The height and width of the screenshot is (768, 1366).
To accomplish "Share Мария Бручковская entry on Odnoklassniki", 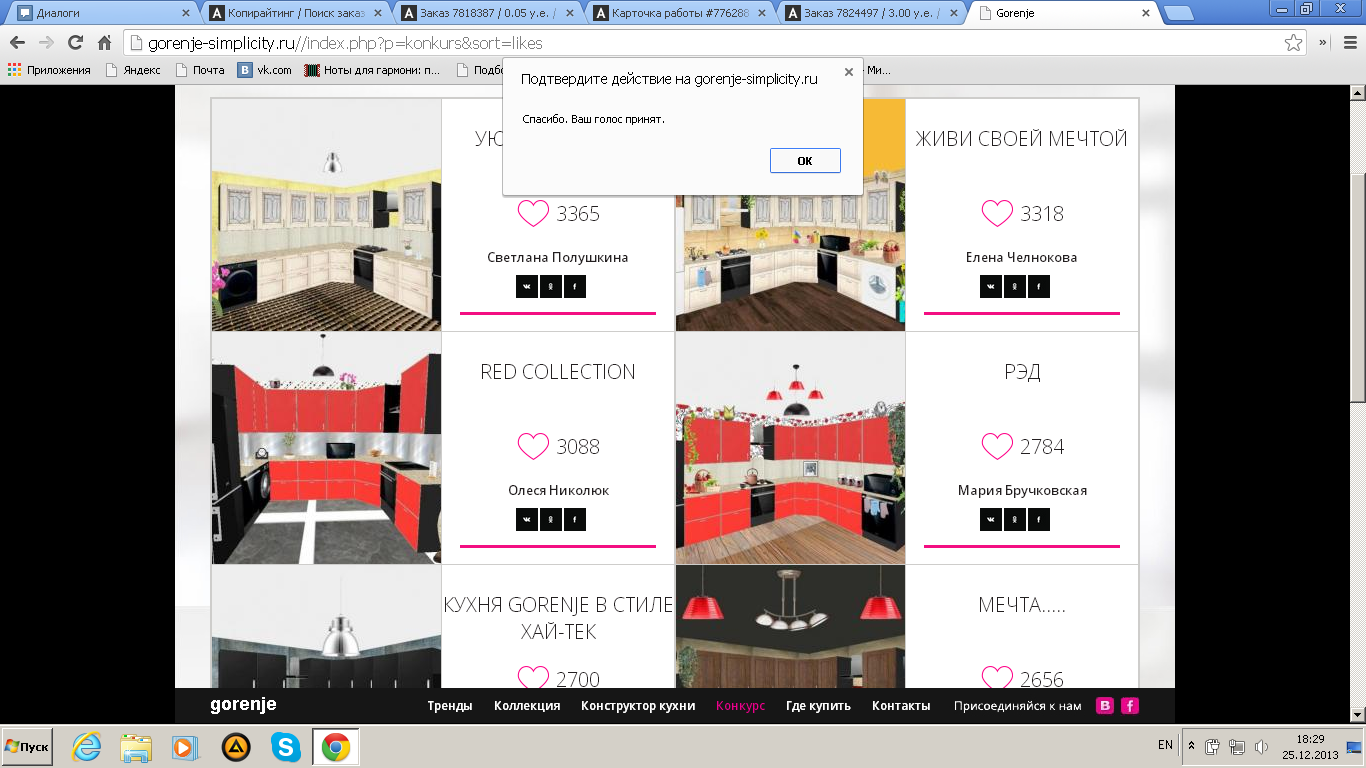I will pos(1015,520).
